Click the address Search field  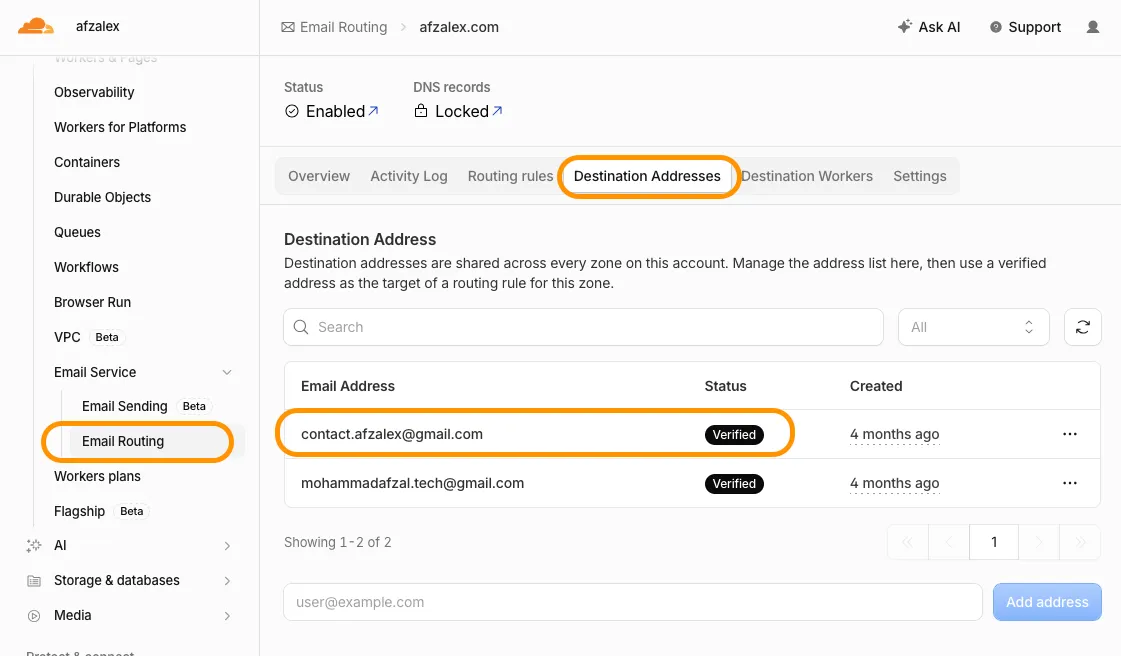[x=583, y=327]
